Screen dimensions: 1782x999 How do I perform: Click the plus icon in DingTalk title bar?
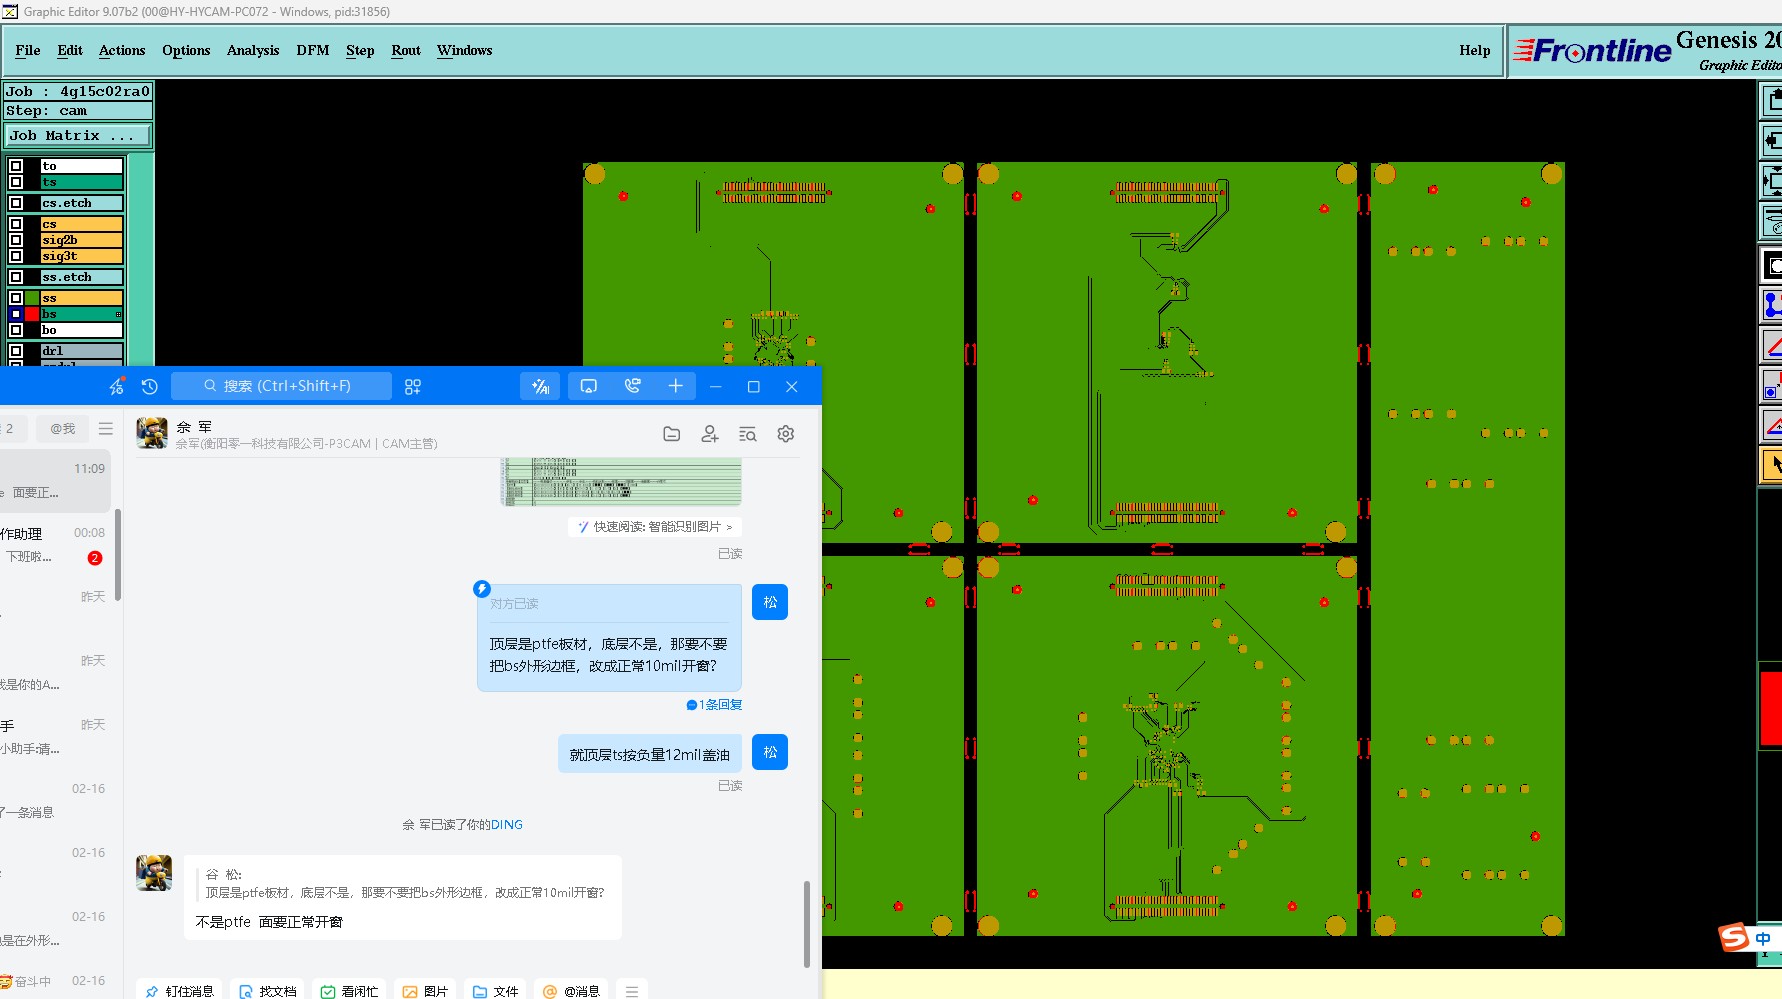coord(676,386)
